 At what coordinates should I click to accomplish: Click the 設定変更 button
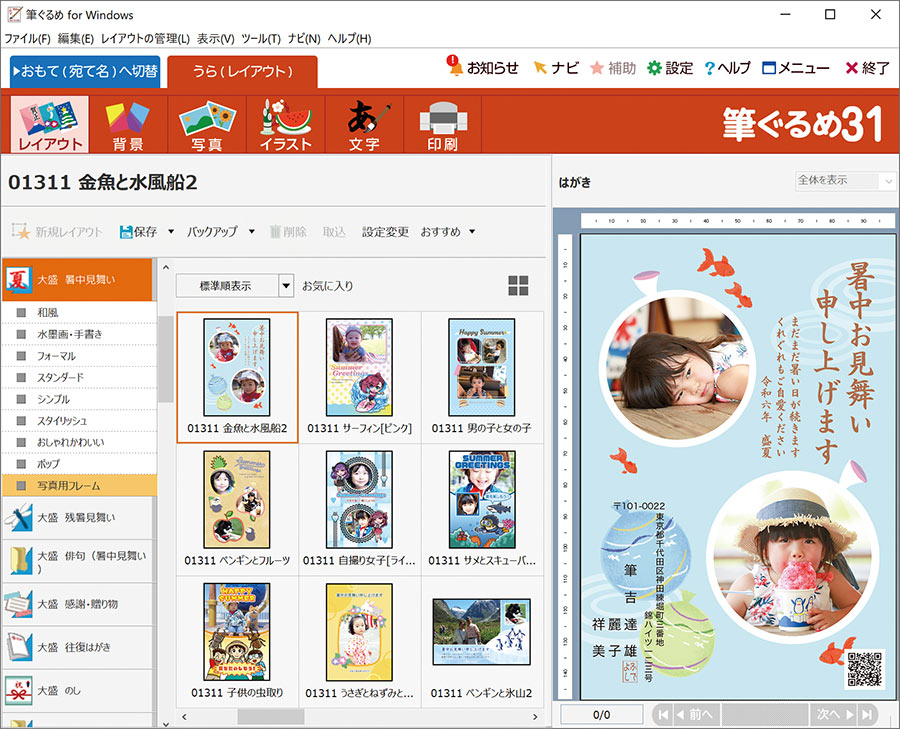(384, 232)
